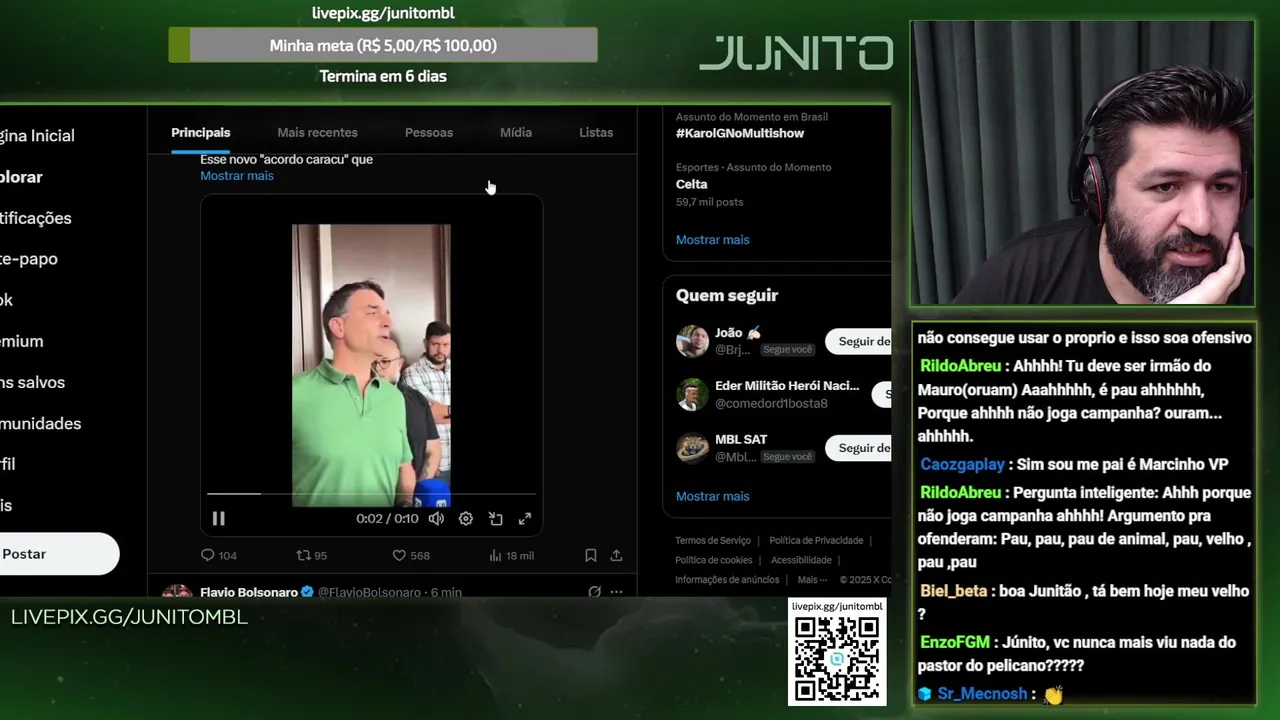Open video settings gear icon
The image size is (1280, 720).
click(x=466, y=518)
